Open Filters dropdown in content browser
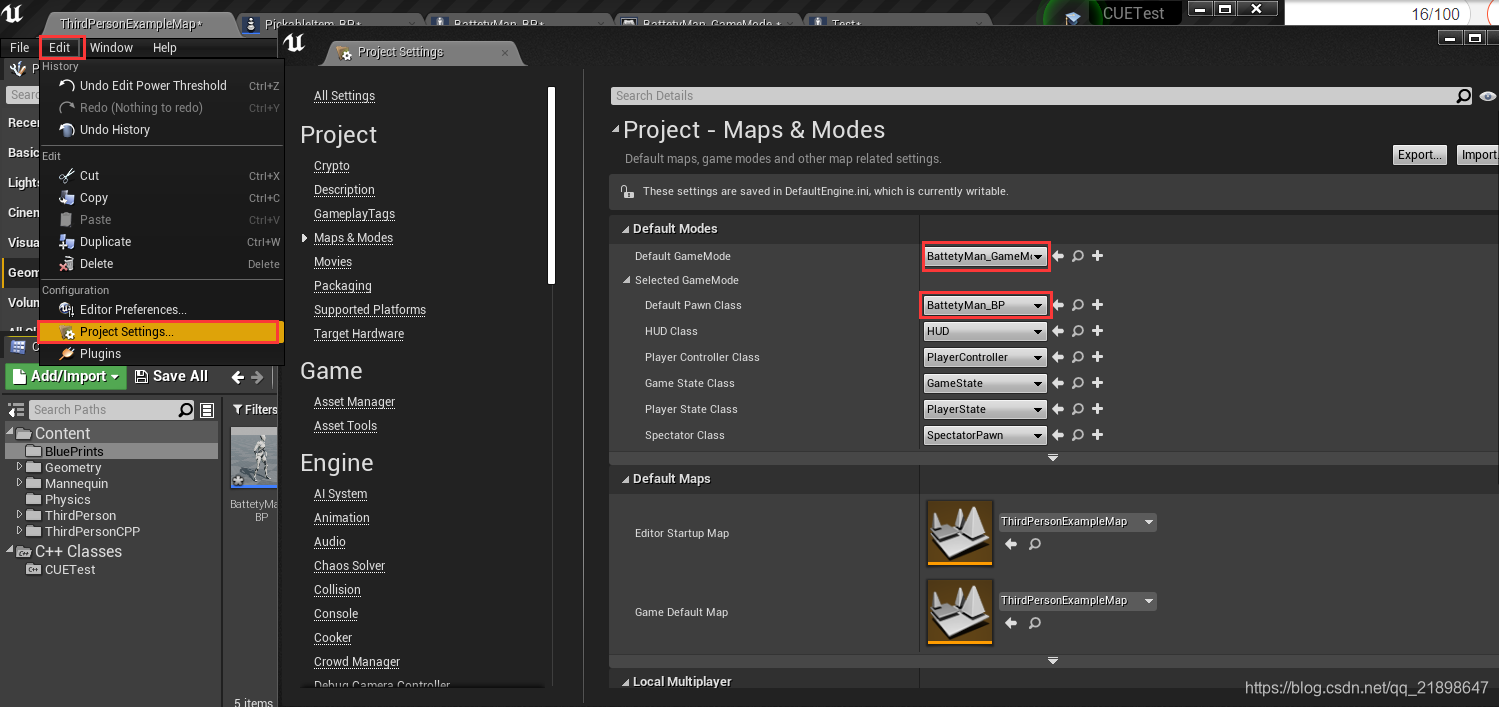 click(x=255, y=410)
